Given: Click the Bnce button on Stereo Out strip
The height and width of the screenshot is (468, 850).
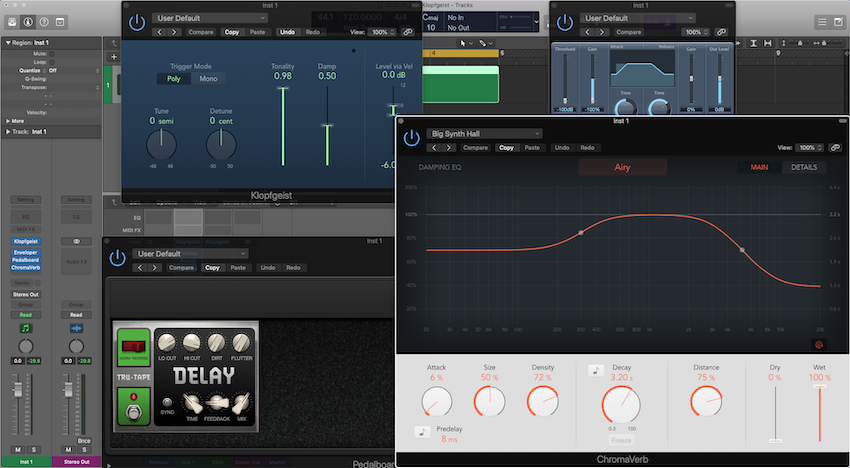Looking at the screenshot, I should click(83, 441).
